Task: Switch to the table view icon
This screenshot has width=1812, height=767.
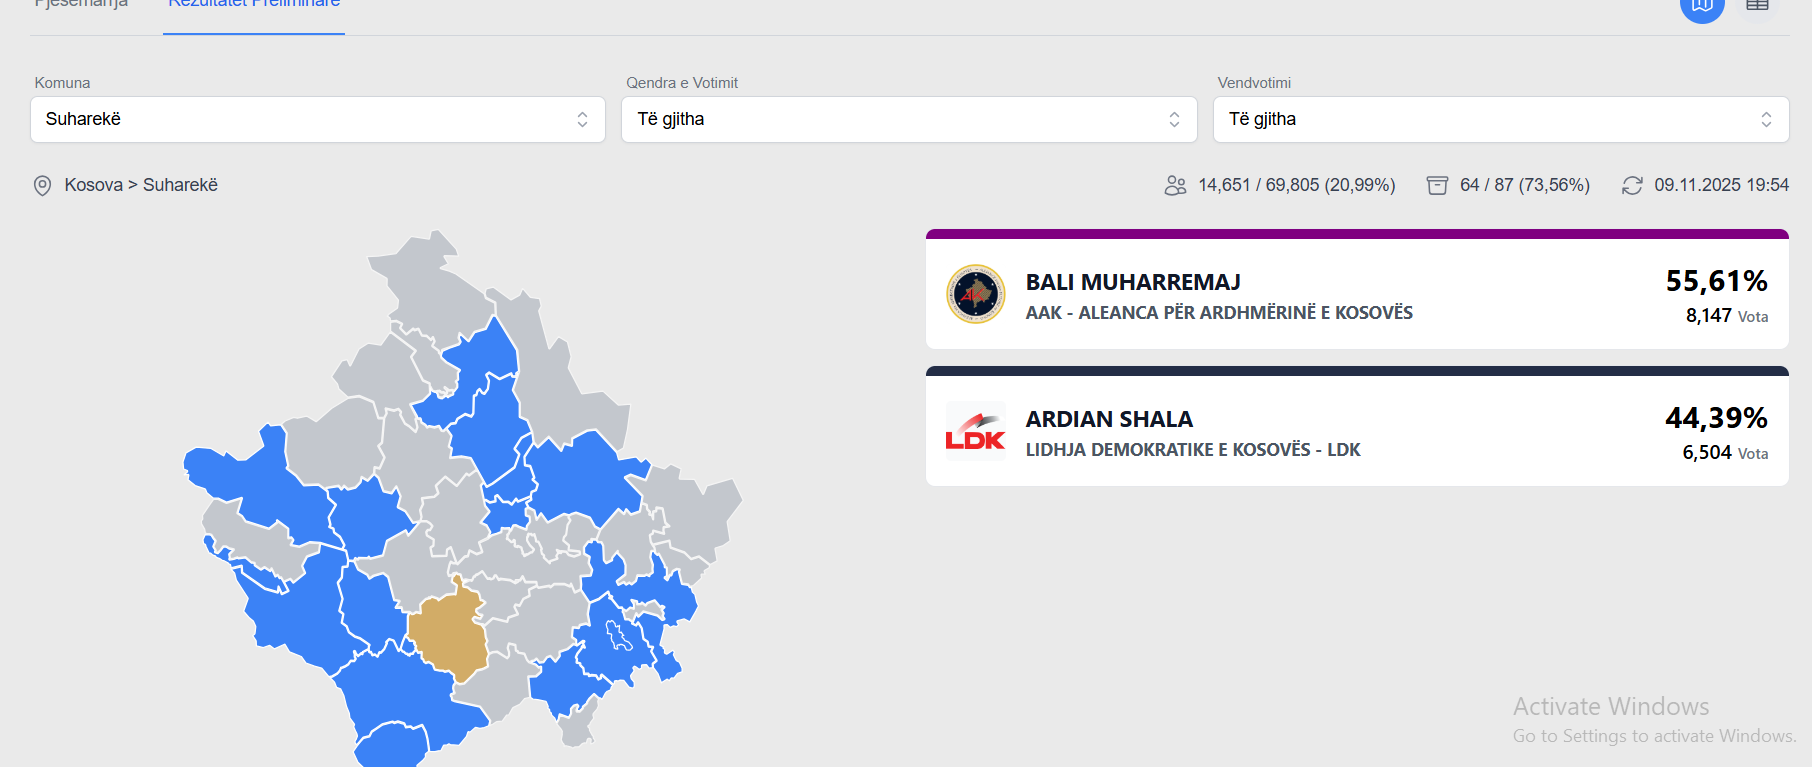Action: click(x=1757, y=6)
